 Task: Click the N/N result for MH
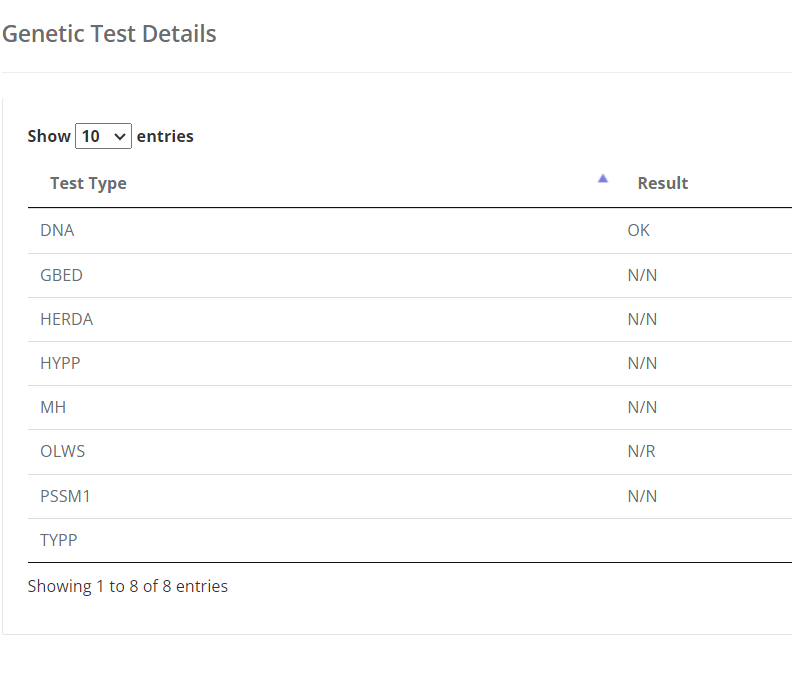(642, 407)
